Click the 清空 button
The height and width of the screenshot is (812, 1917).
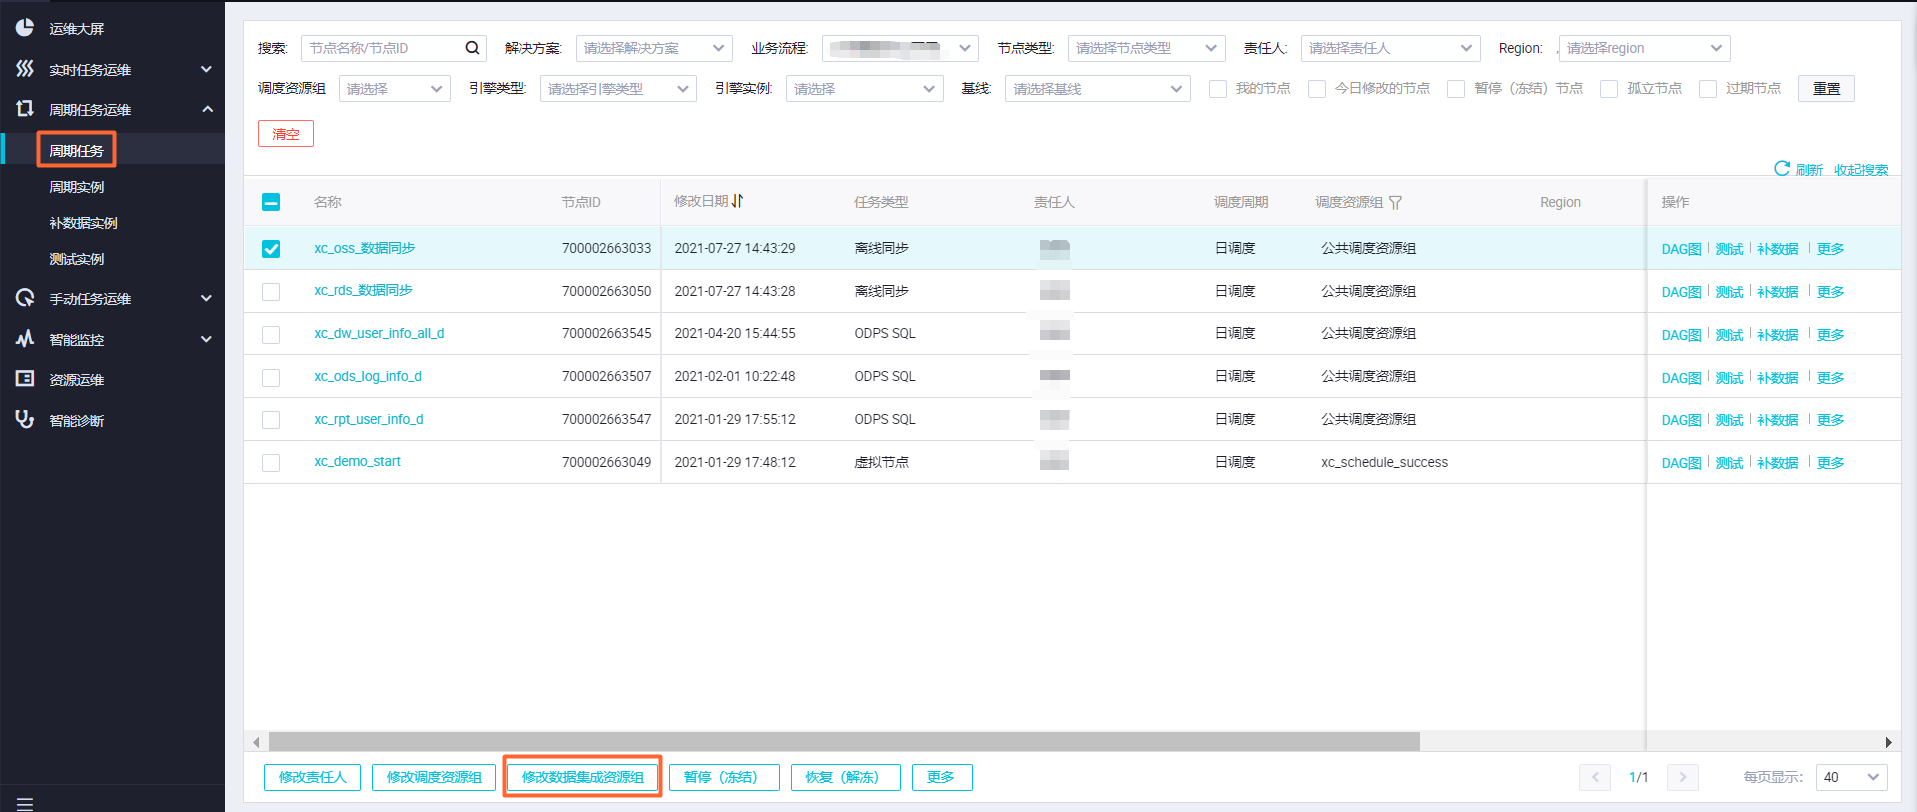(x=286, y=134)
